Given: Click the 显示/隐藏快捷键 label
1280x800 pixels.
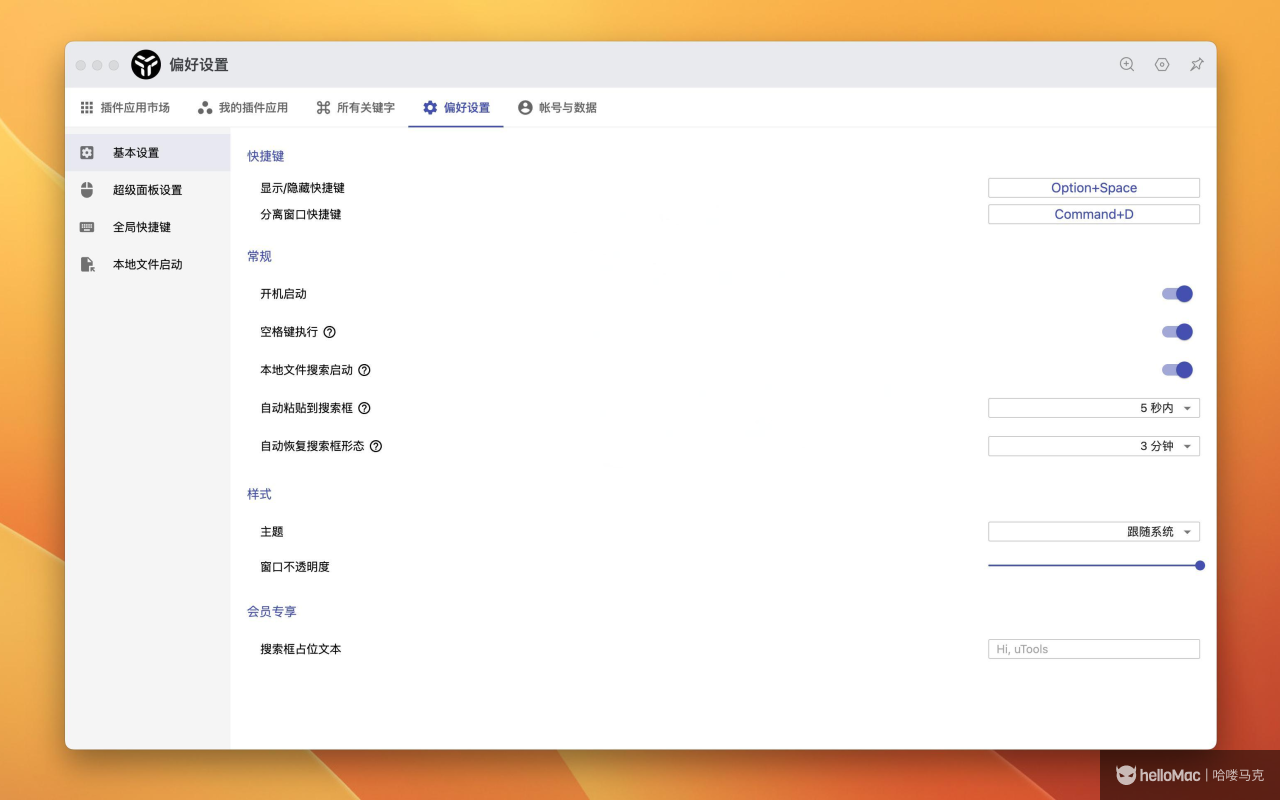Looking at the screenshot, I should point(302,188).
